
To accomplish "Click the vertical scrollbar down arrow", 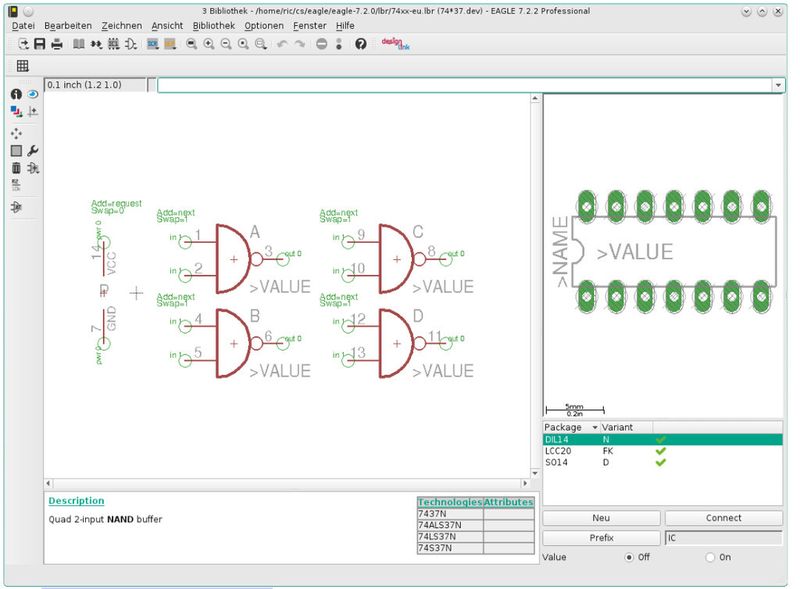I will (x=535, y=473).
